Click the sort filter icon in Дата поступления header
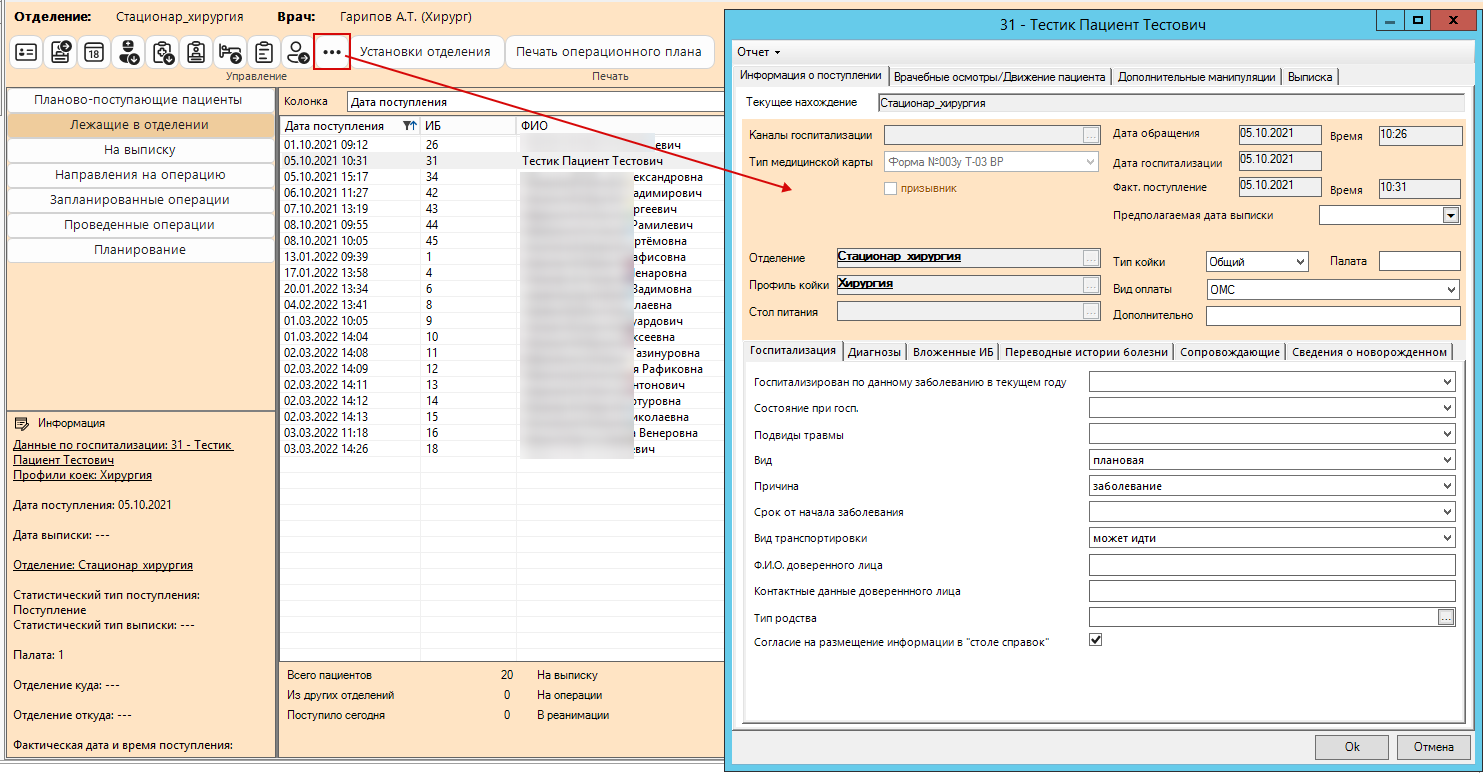Screen dimensions: 1483x773 point(410,126)
